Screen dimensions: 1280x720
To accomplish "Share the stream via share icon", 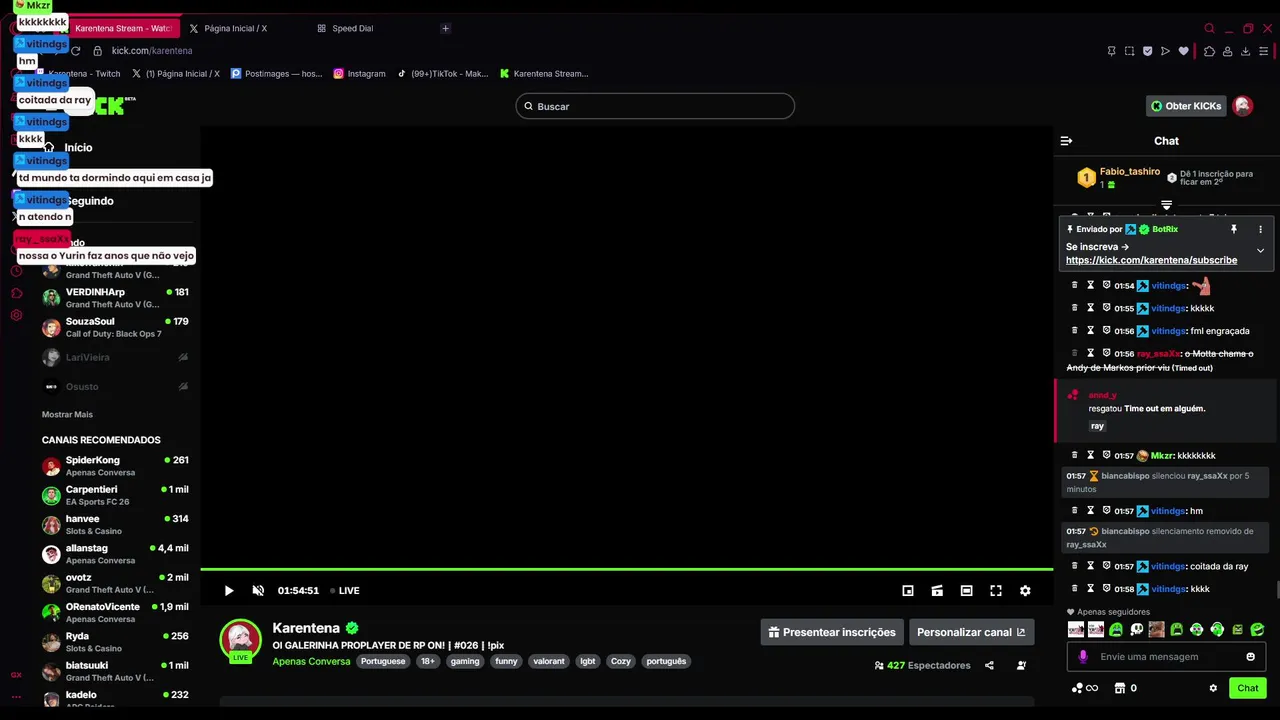I will [x=989, y=665].
